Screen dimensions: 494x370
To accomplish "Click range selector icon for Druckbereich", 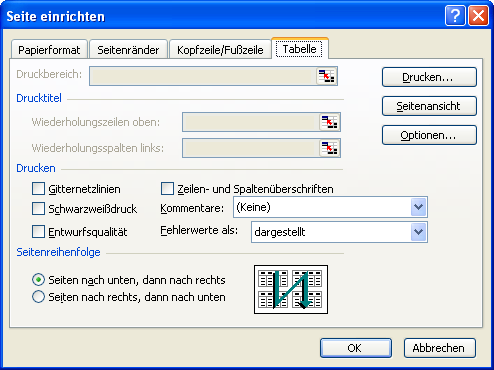I will click(x=326, y=76).
